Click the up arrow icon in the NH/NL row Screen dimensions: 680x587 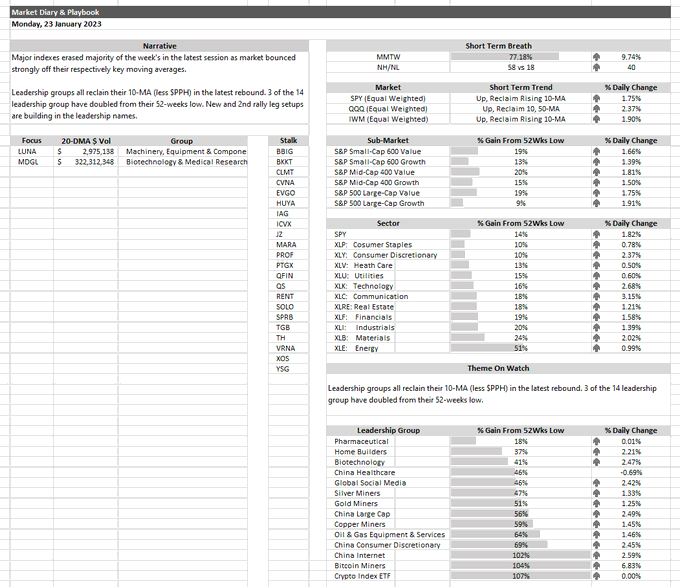point(596,67)
